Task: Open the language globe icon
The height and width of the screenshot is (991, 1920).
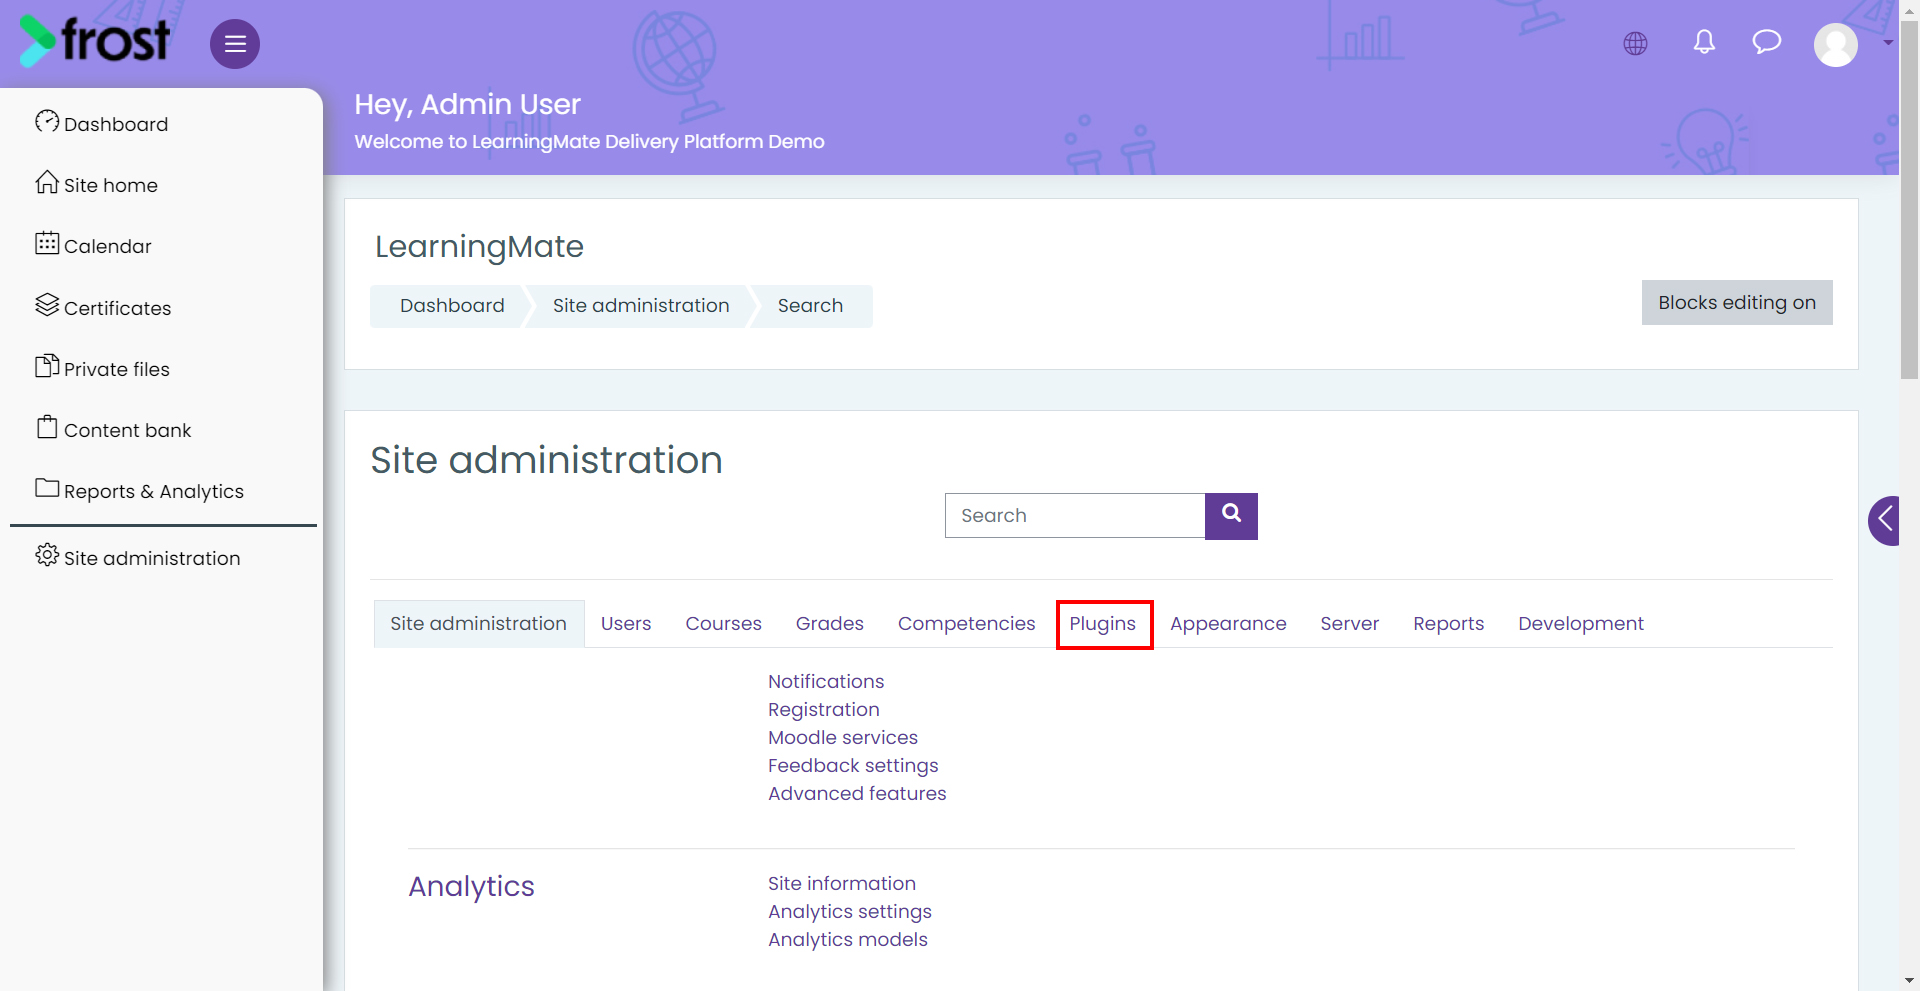Action: [x=1635, y=43]
